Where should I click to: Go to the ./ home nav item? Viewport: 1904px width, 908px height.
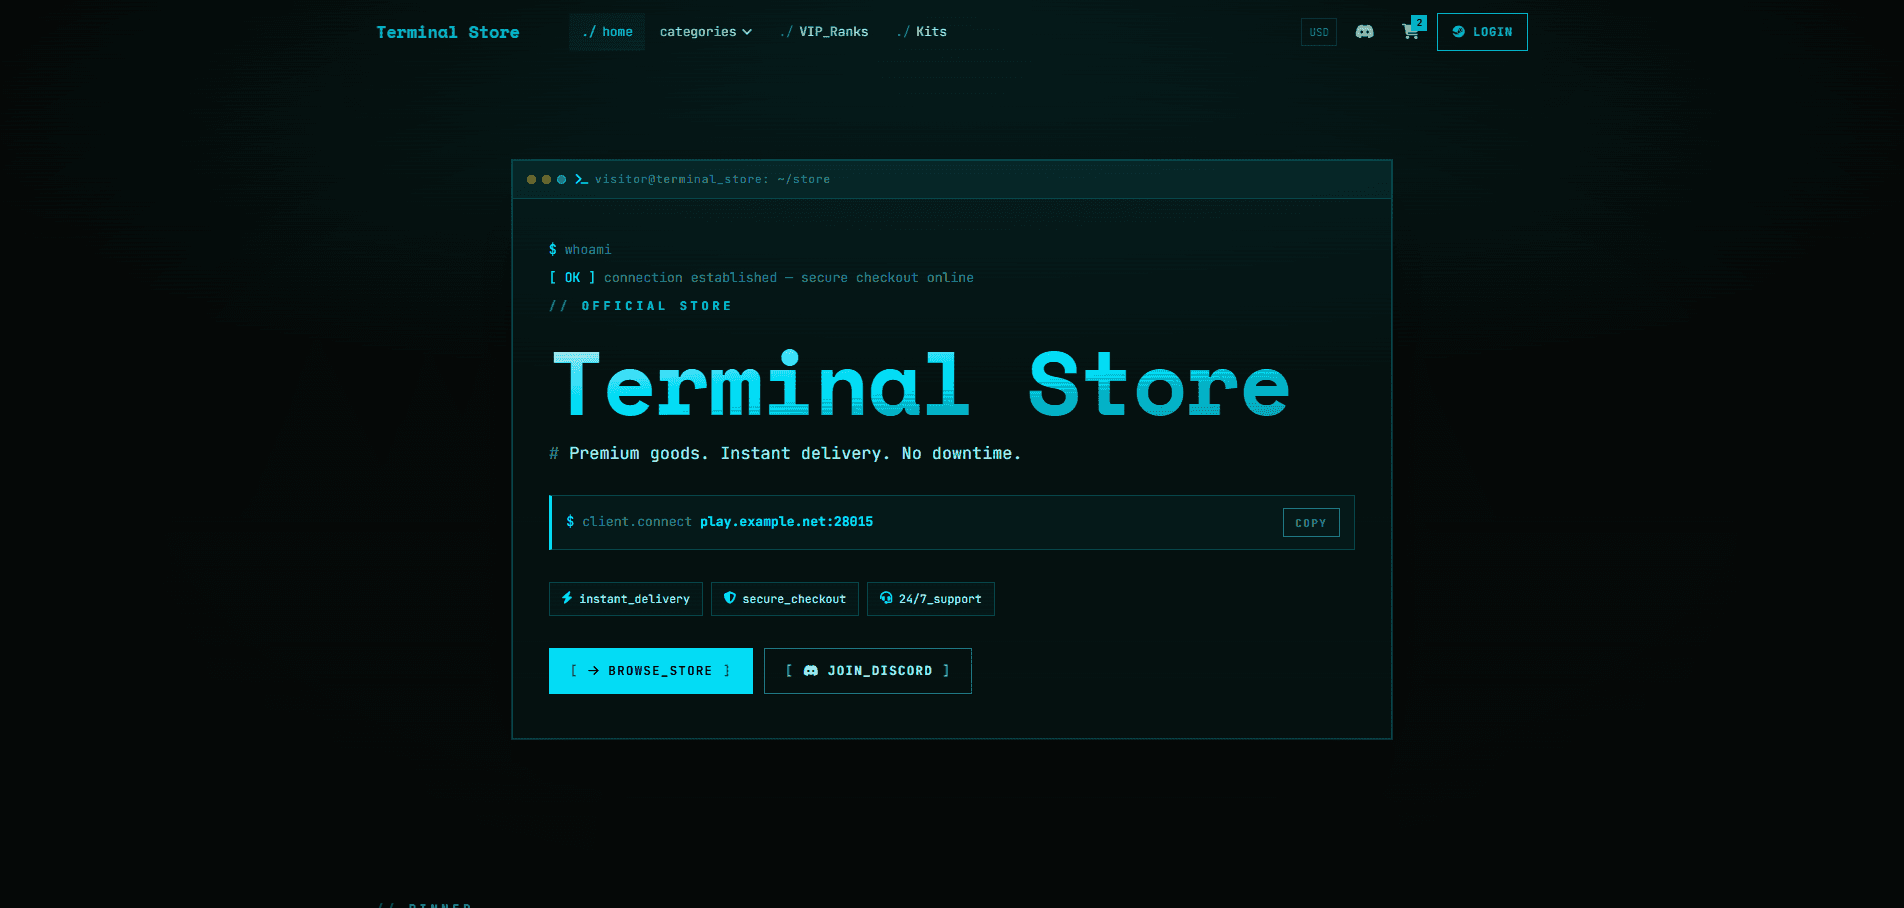[x=607, y=32]
